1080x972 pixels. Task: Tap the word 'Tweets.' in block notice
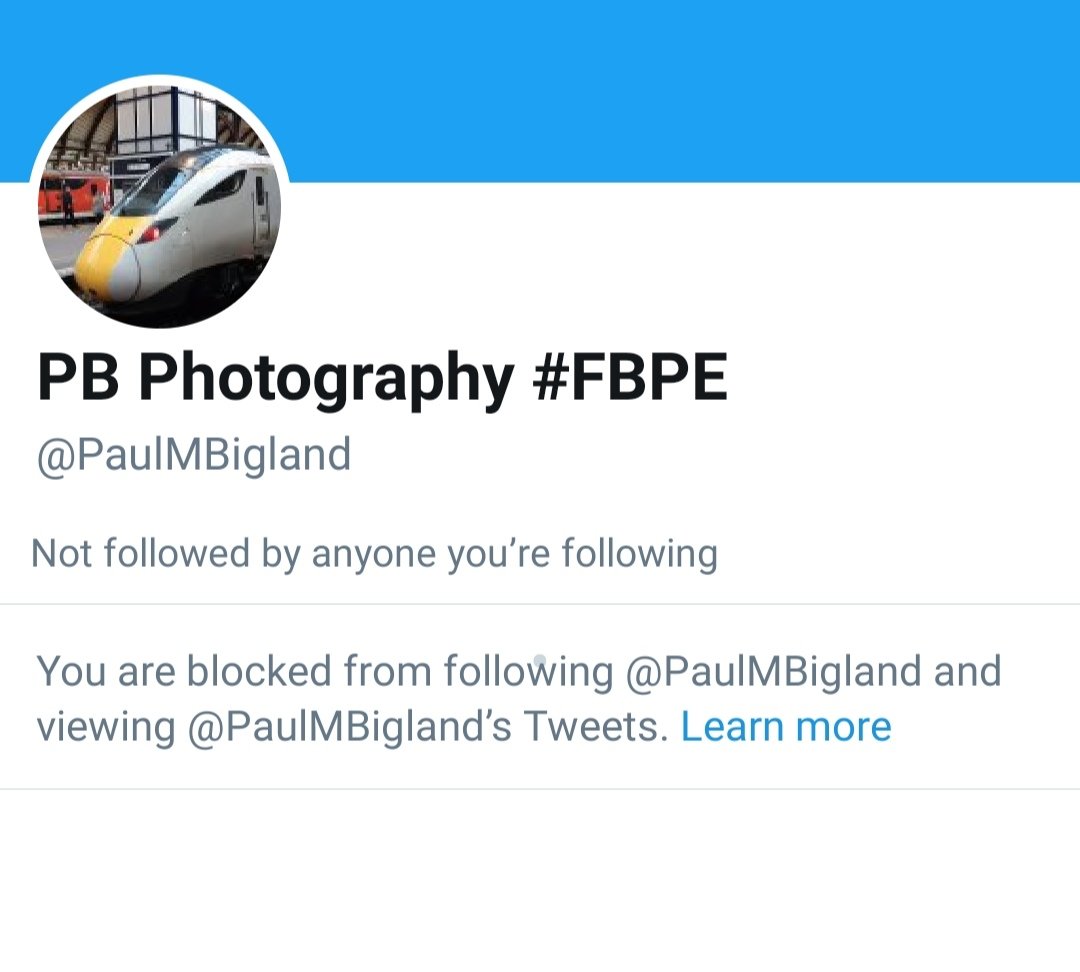coord(596,727)
